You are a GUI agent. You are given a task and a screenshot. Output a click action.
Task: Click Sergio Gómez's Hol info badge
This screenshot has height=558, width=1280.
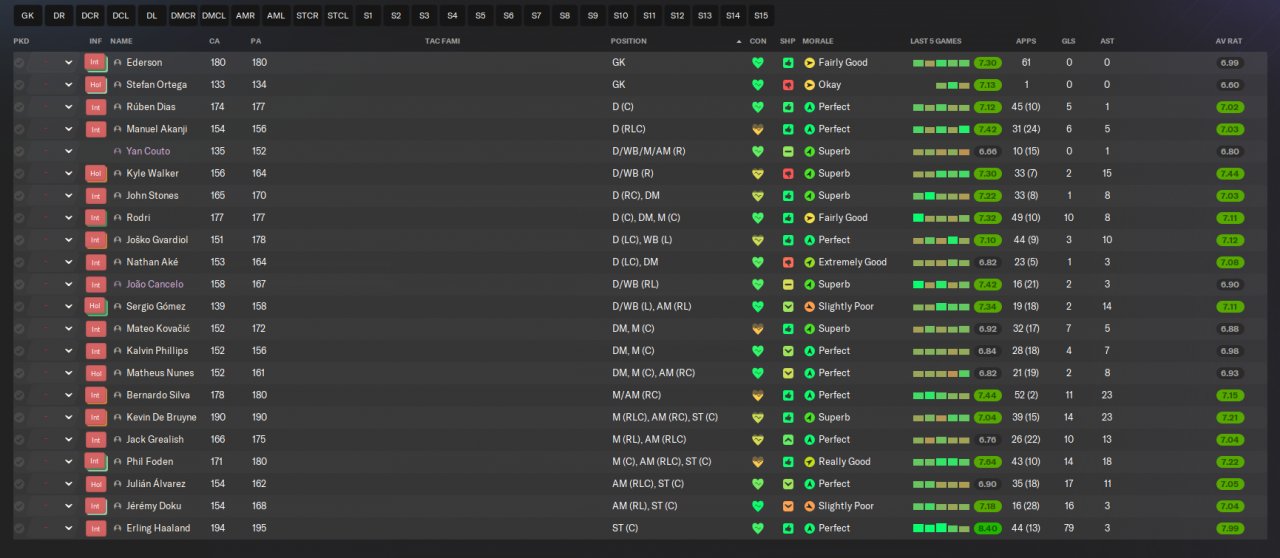[95, 306]
